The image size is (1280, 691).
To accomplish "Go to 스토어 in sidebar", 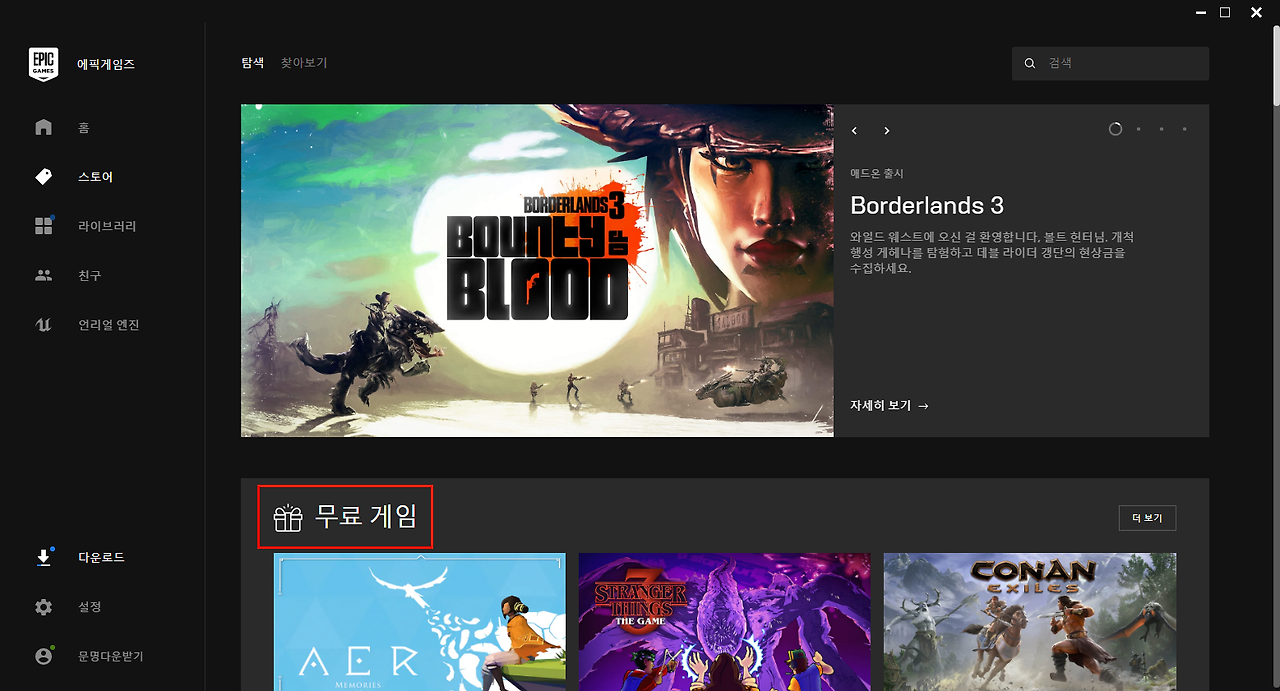I will [x=96, y=177].
